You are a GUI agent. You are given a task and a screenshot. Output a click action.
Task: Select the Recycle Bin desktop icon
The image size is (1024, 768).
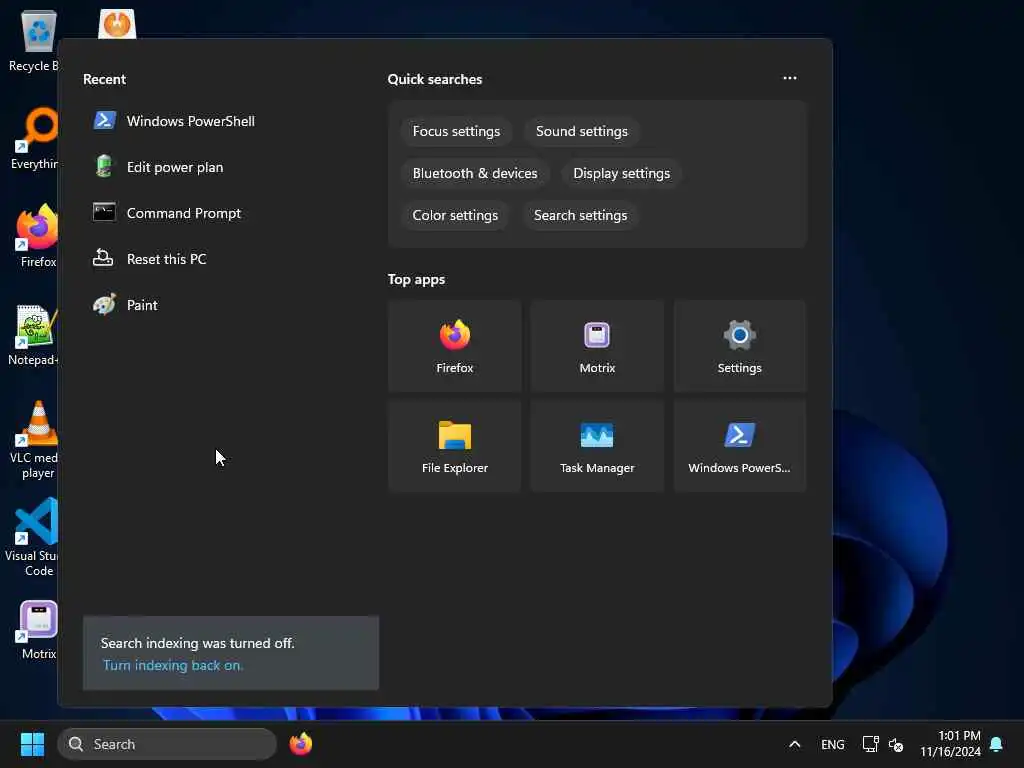(34, 40)
